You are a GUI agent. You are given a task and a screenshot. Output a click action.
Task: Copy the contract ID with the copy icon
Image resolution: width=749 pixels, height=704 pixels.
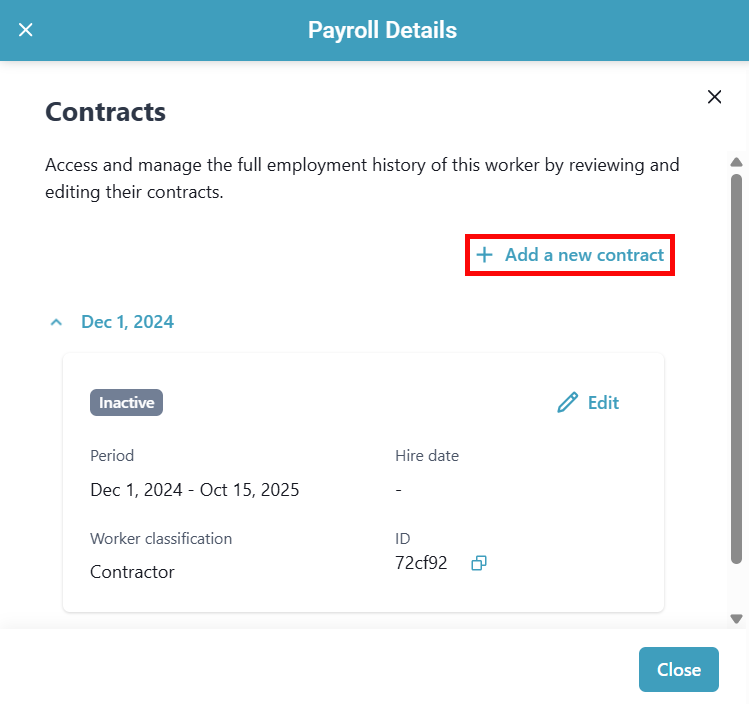point(479,563)
